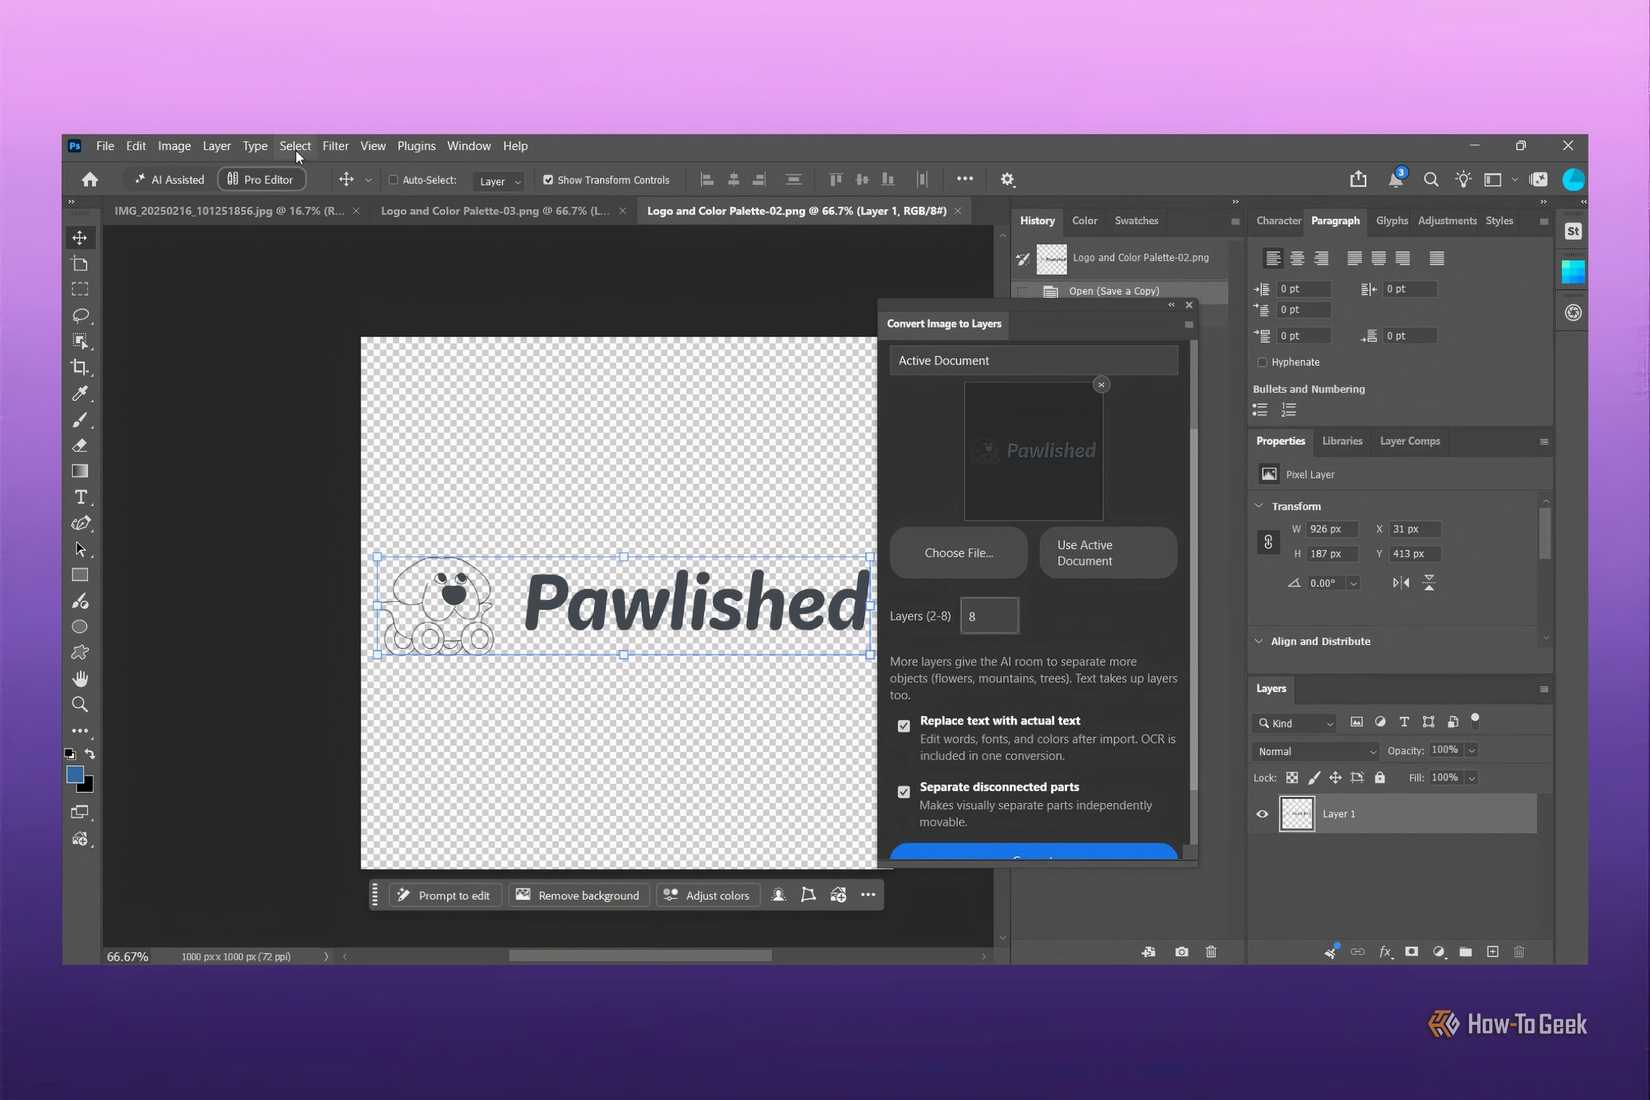The image size is (1650, 1100).
Task: Collapse the Transform section
Action: tap(1259, 506)
